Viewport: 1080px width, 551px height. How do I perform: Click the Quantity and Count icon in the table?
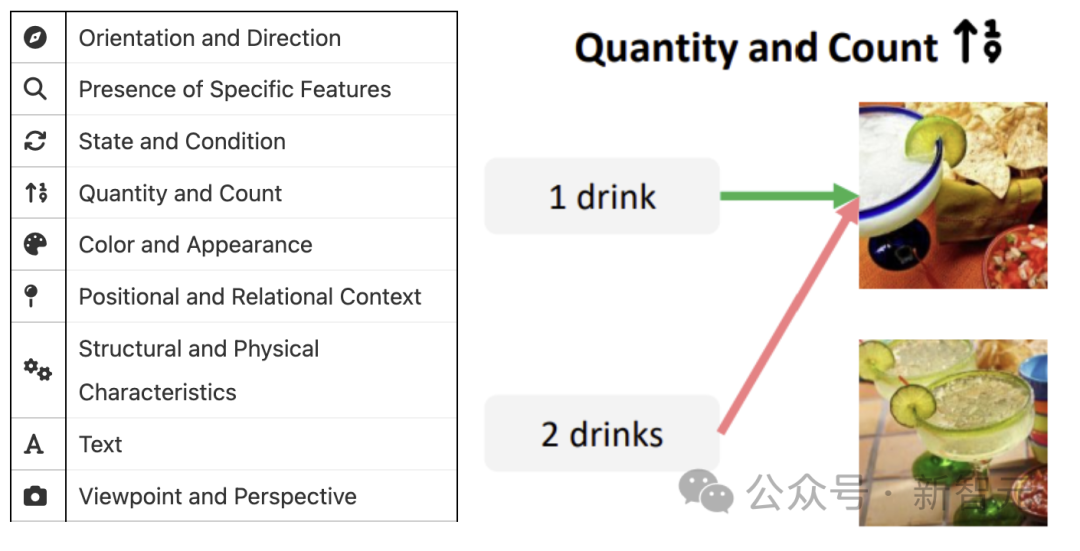click(x=36, y=193)
